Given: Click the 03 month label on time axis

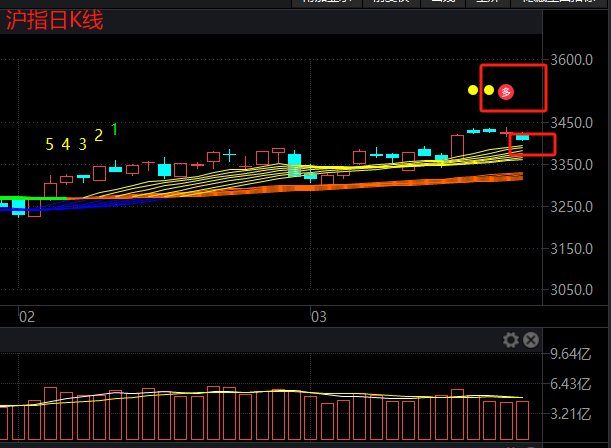Looking at the screenshot, I should pos(319,316).
